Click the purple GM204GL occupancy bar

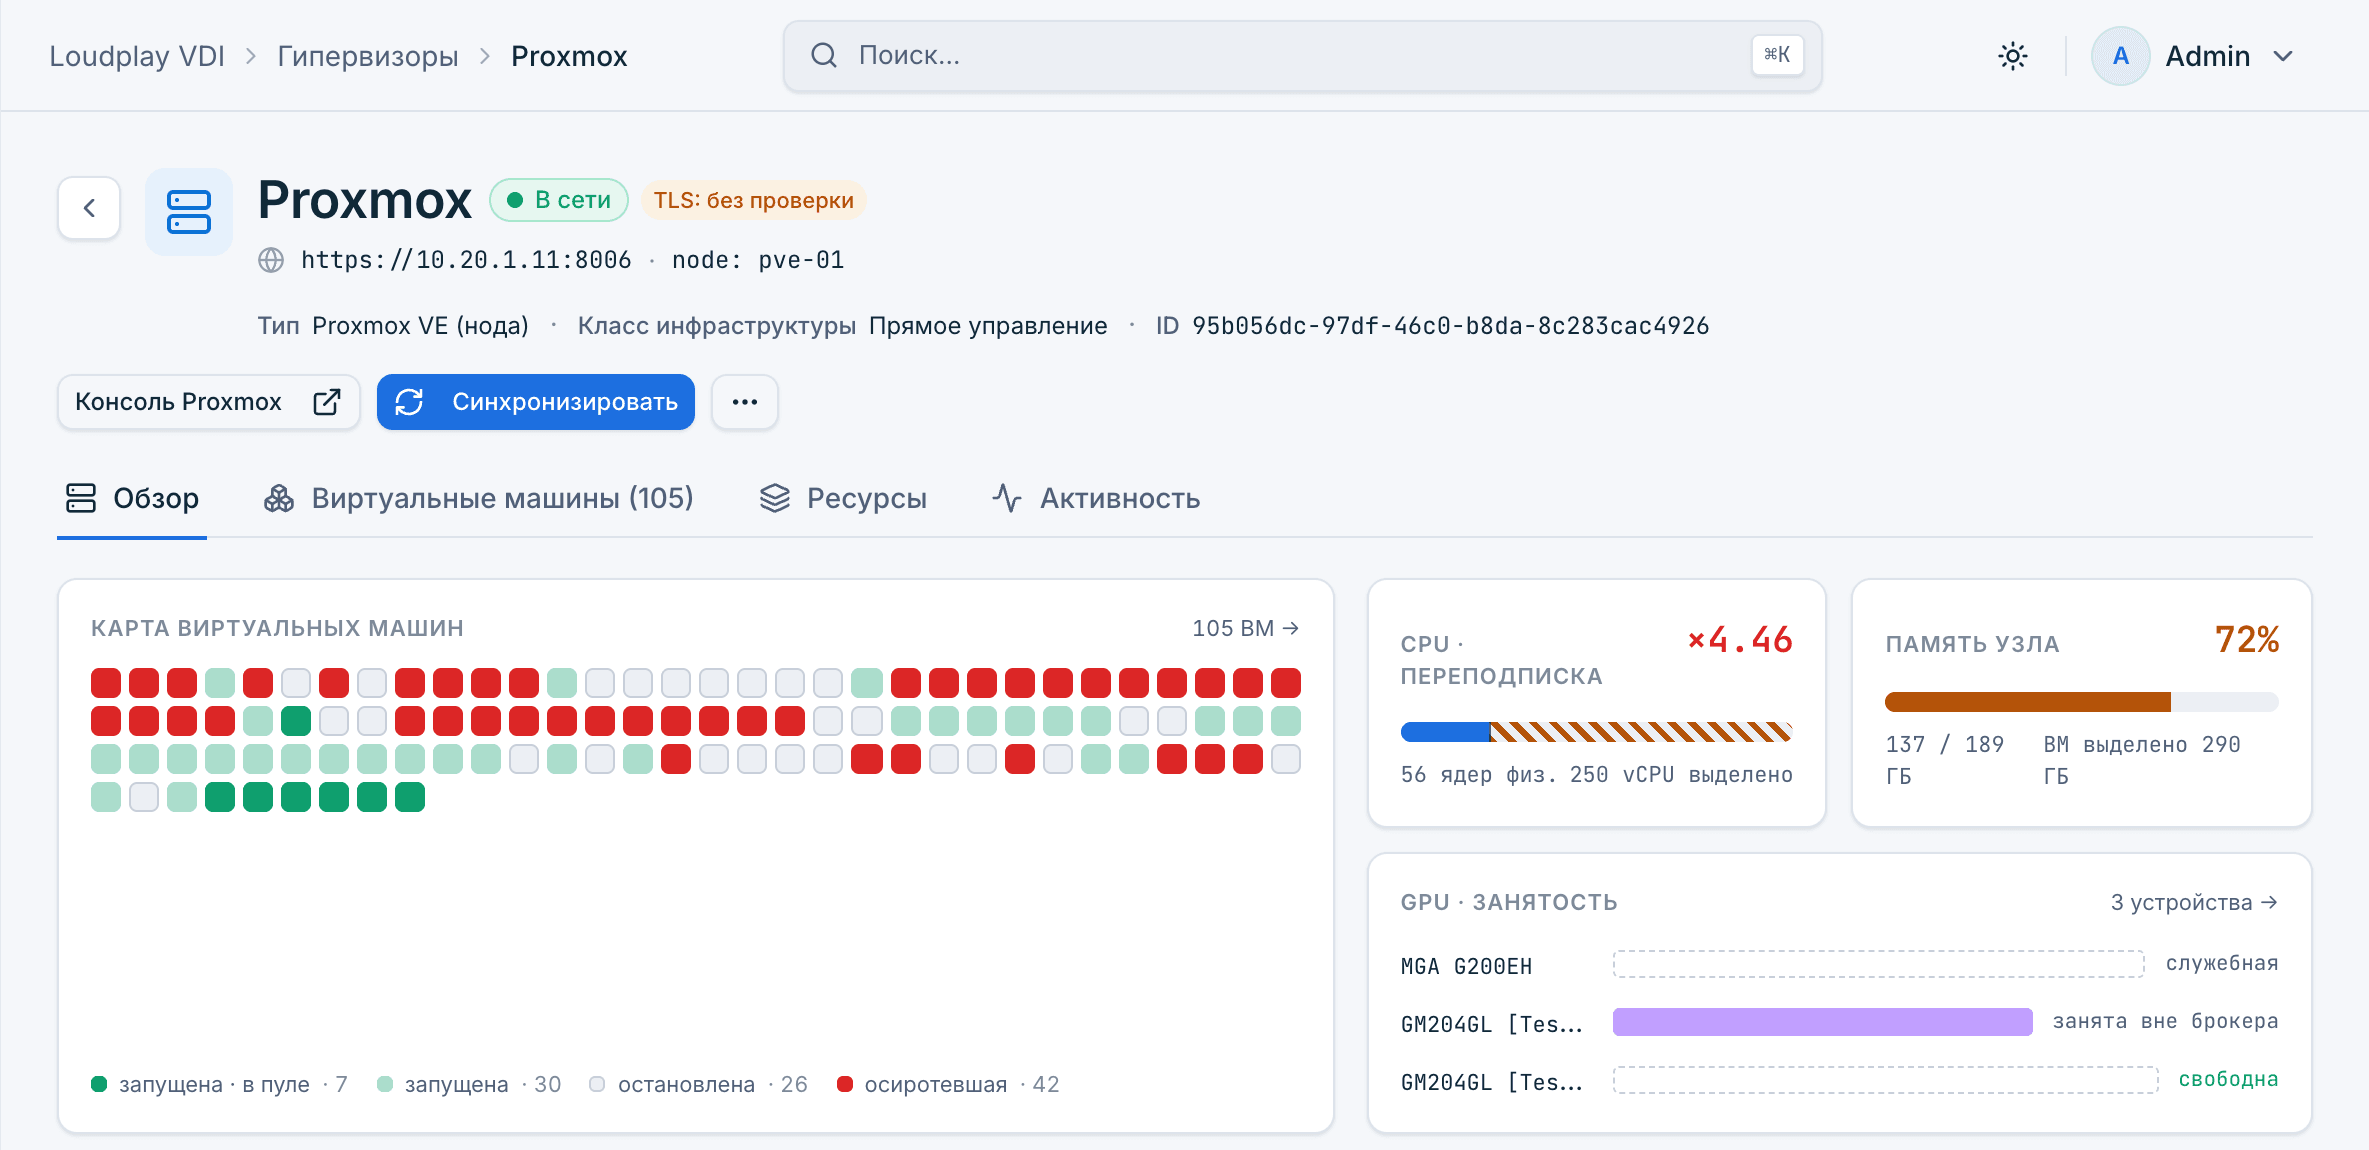click(1822, 1022)
